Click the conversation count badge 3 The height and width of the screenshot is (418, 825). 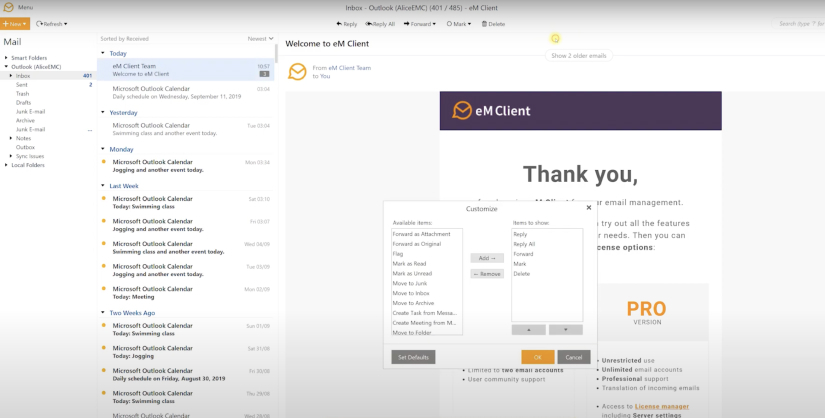(x=264, y=74)
